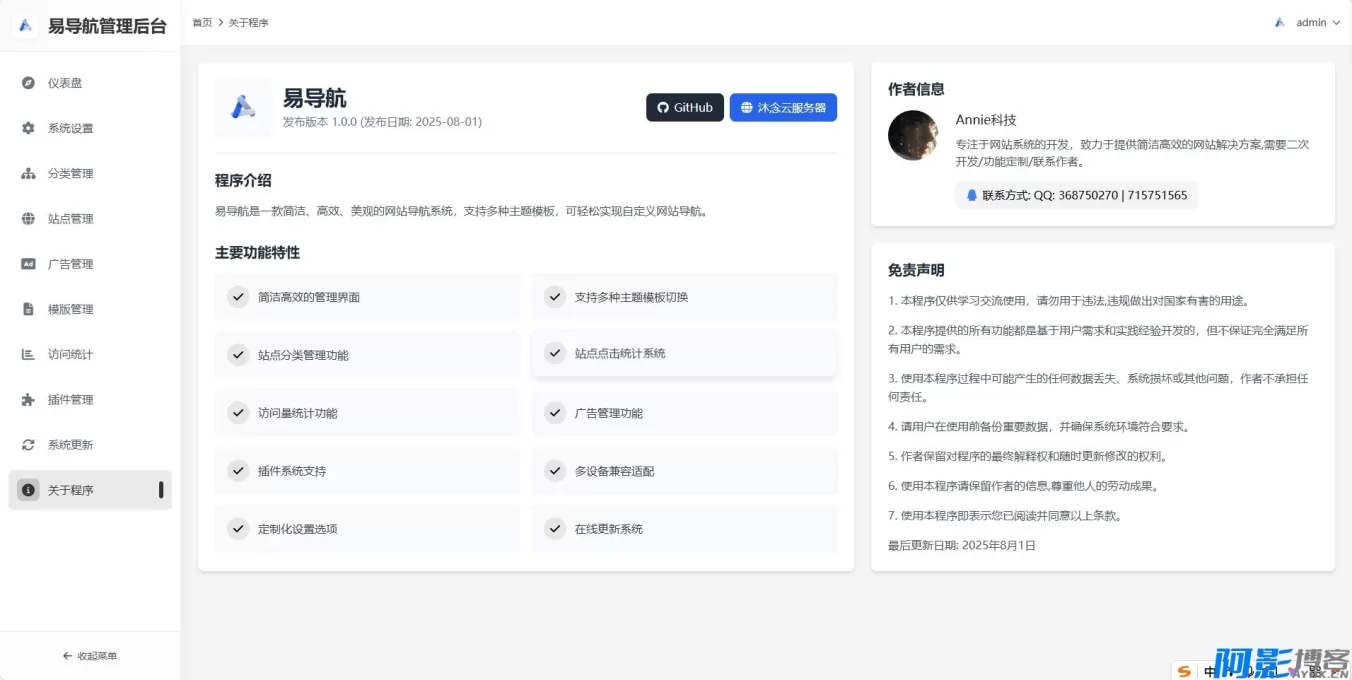Click the plugin management puzzle icon
Viewport: 1352px width, 680px height.
point(28,399)
